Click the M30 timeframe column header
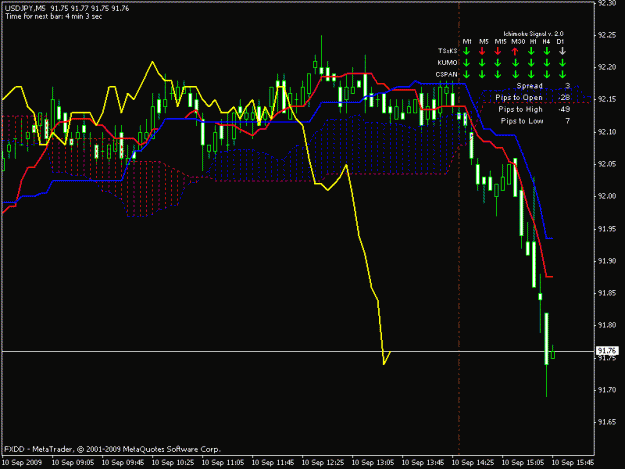The image size is (625, 469). (518, 41)
